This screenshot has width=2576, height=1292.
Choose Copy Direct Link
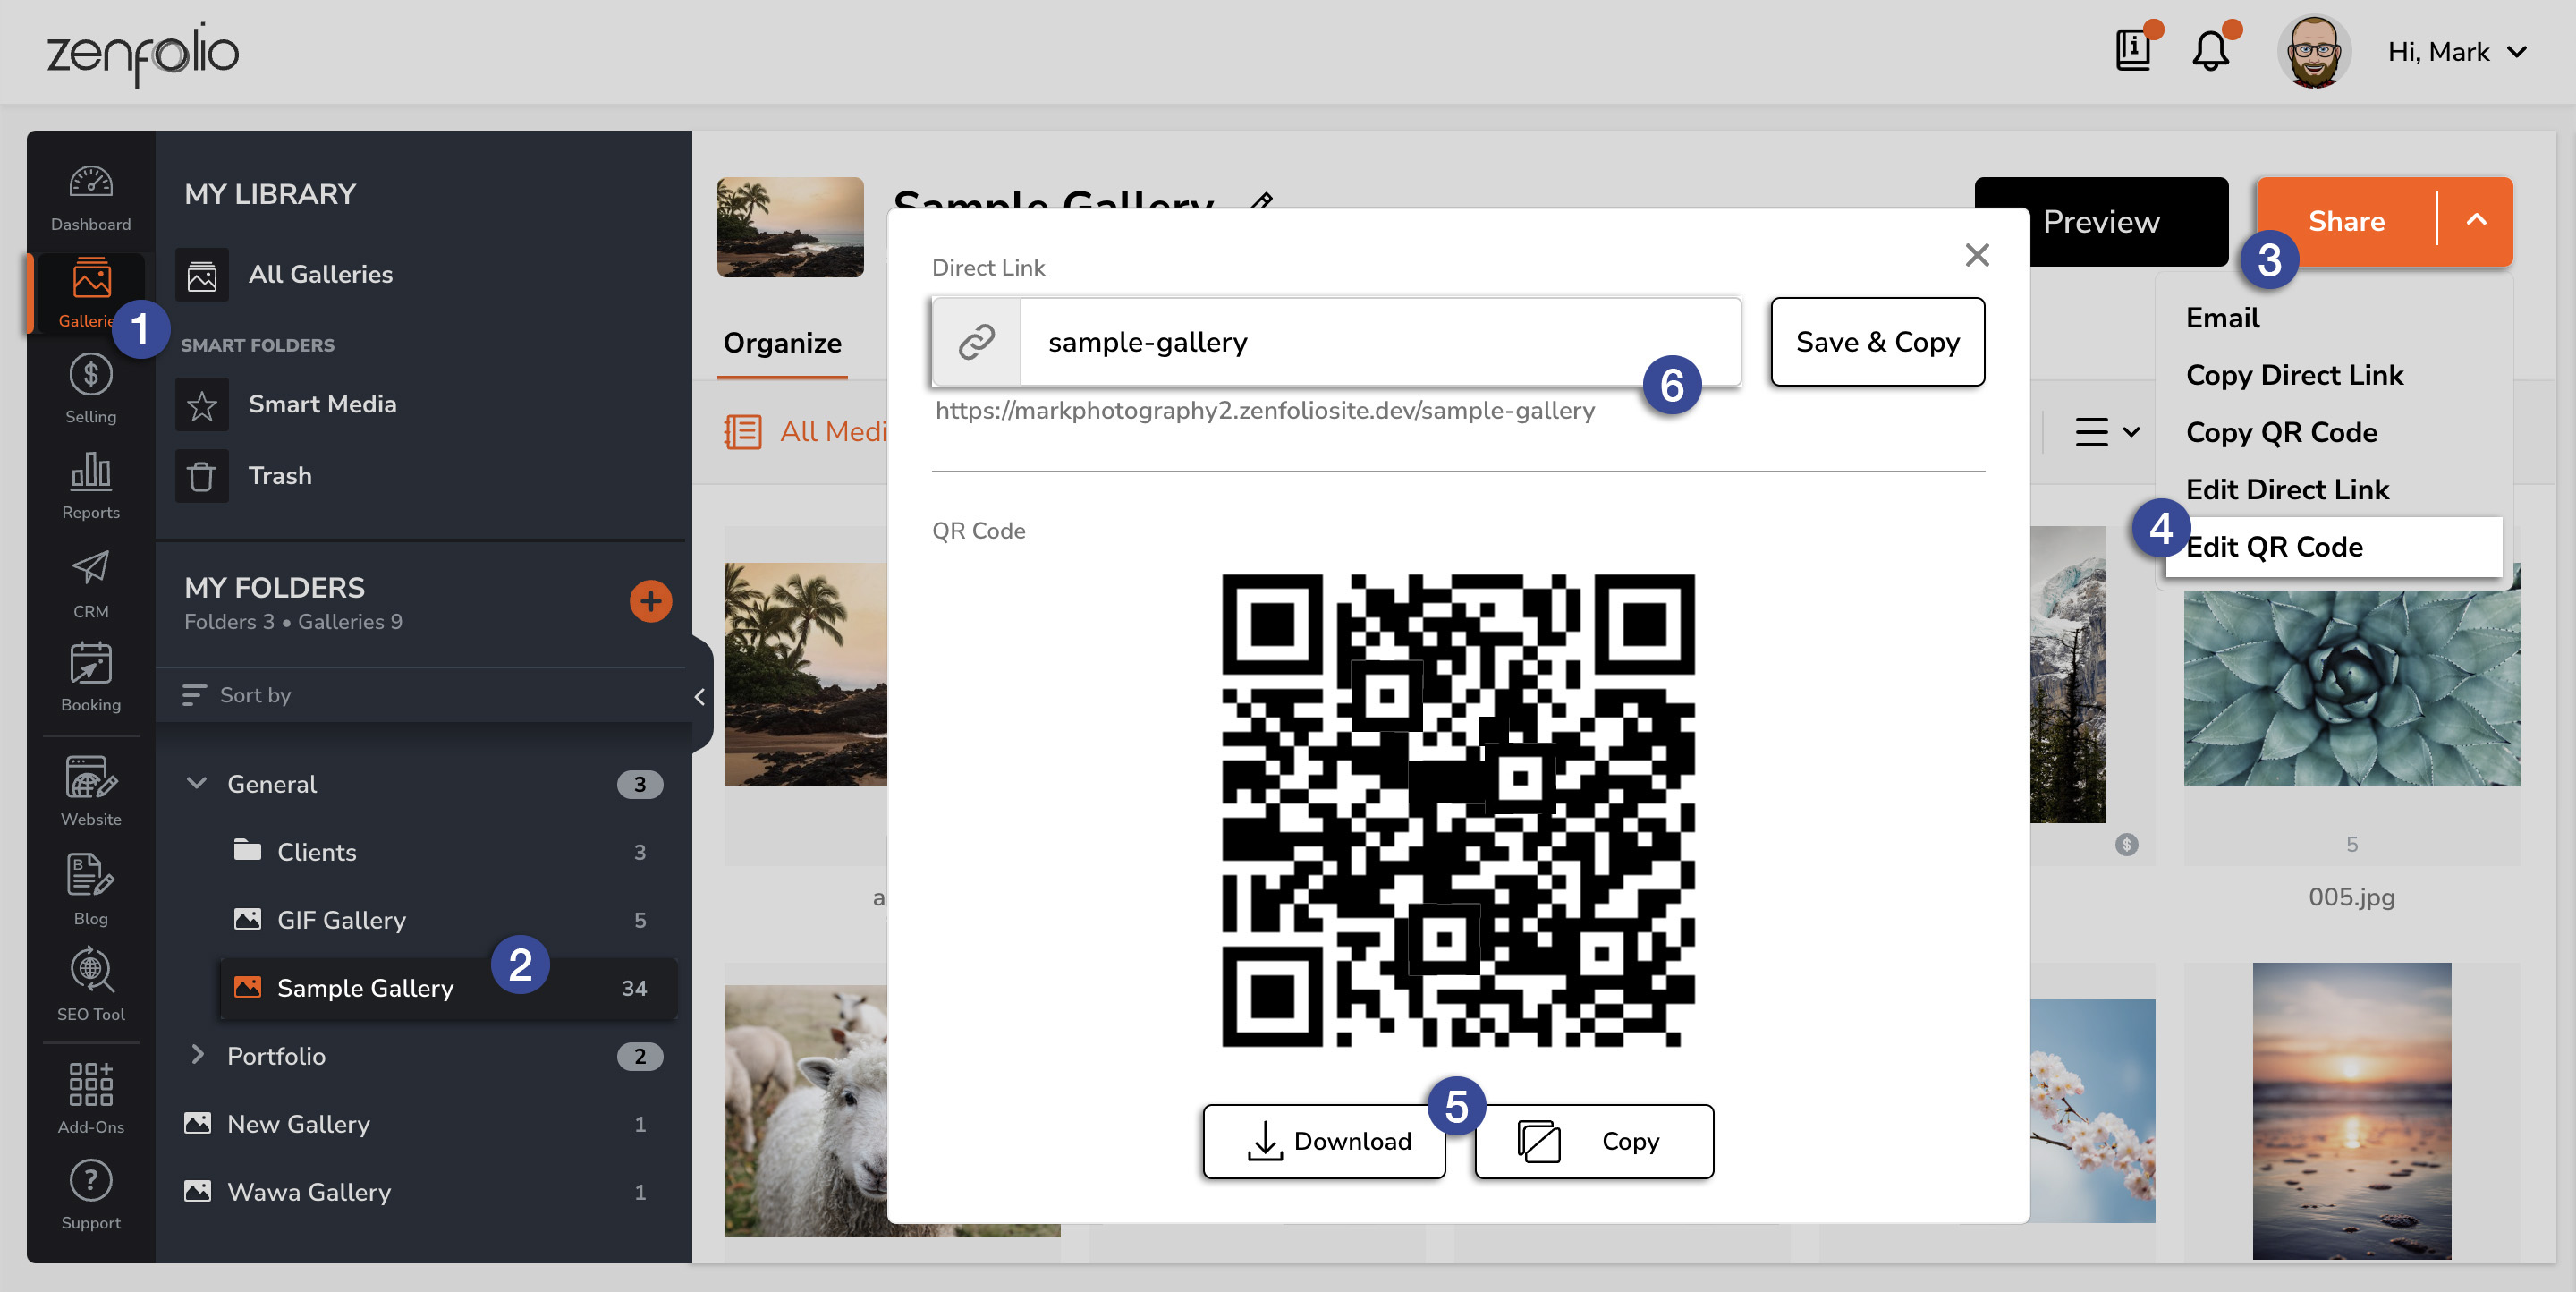click(x=2294, y=375)
